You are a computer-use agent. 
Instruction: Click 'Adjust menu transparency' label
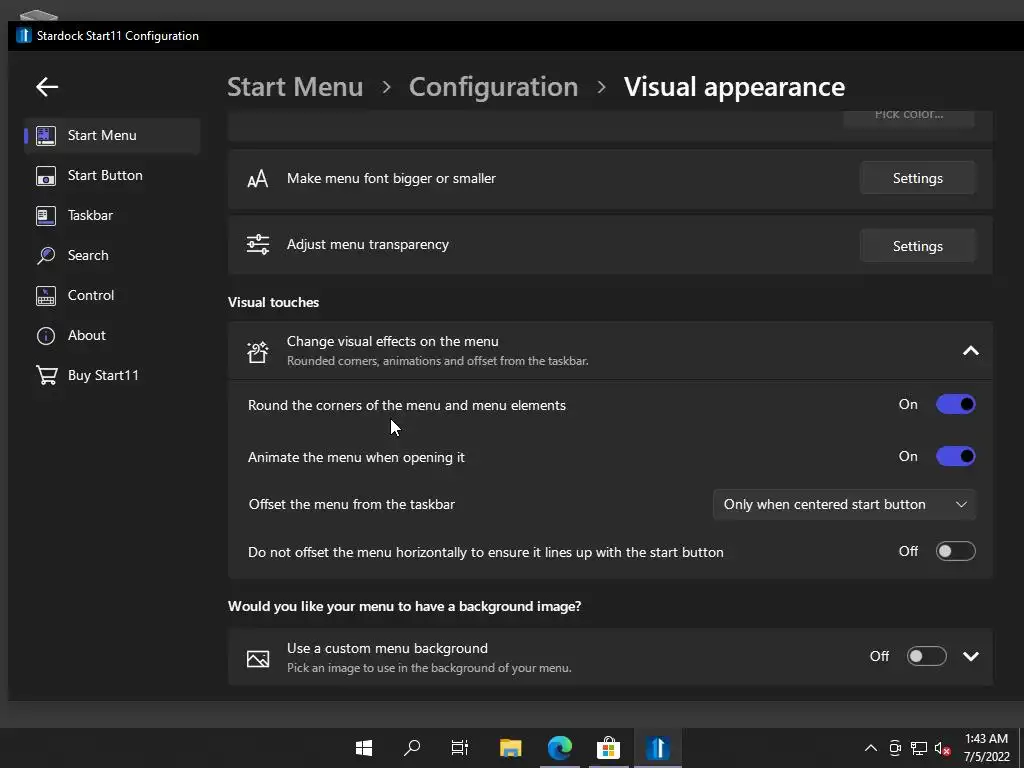tap(368, 244)
